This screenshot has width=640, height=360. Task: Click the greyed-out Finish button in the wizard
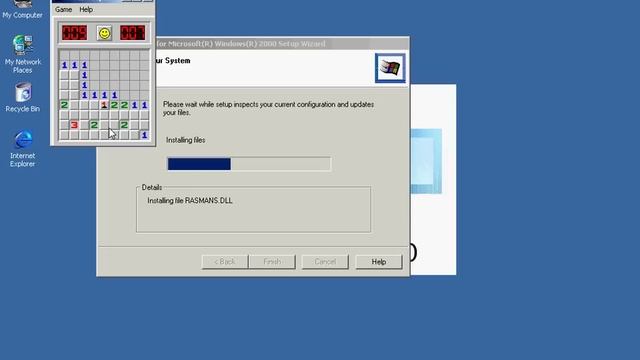coord(272,262)
